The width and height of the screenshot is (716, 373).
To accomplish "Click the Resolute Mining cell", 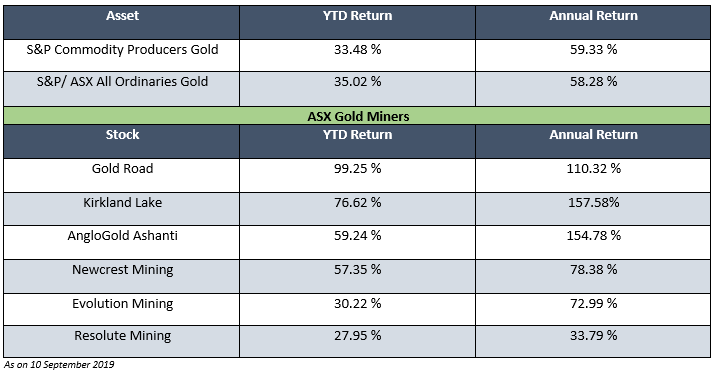I will 121,341.
